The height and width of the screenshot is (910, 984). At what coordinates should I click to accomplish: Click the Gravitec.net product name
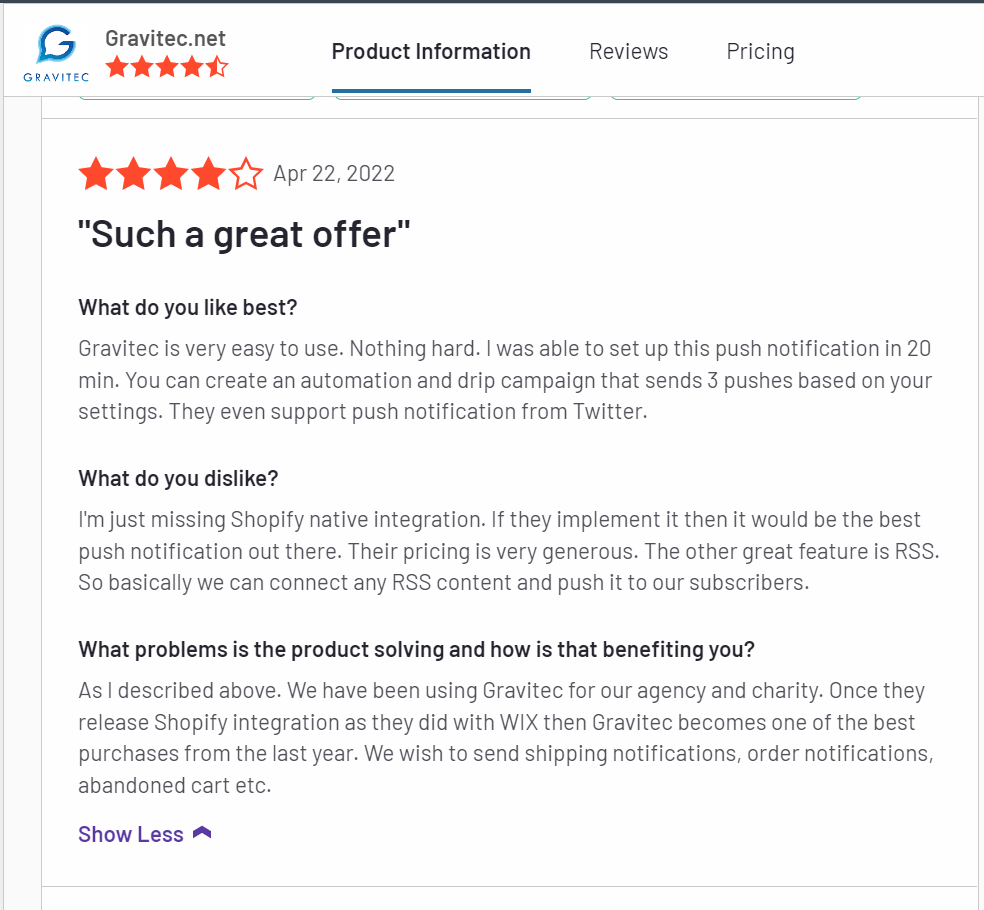(x=165, y=38)
